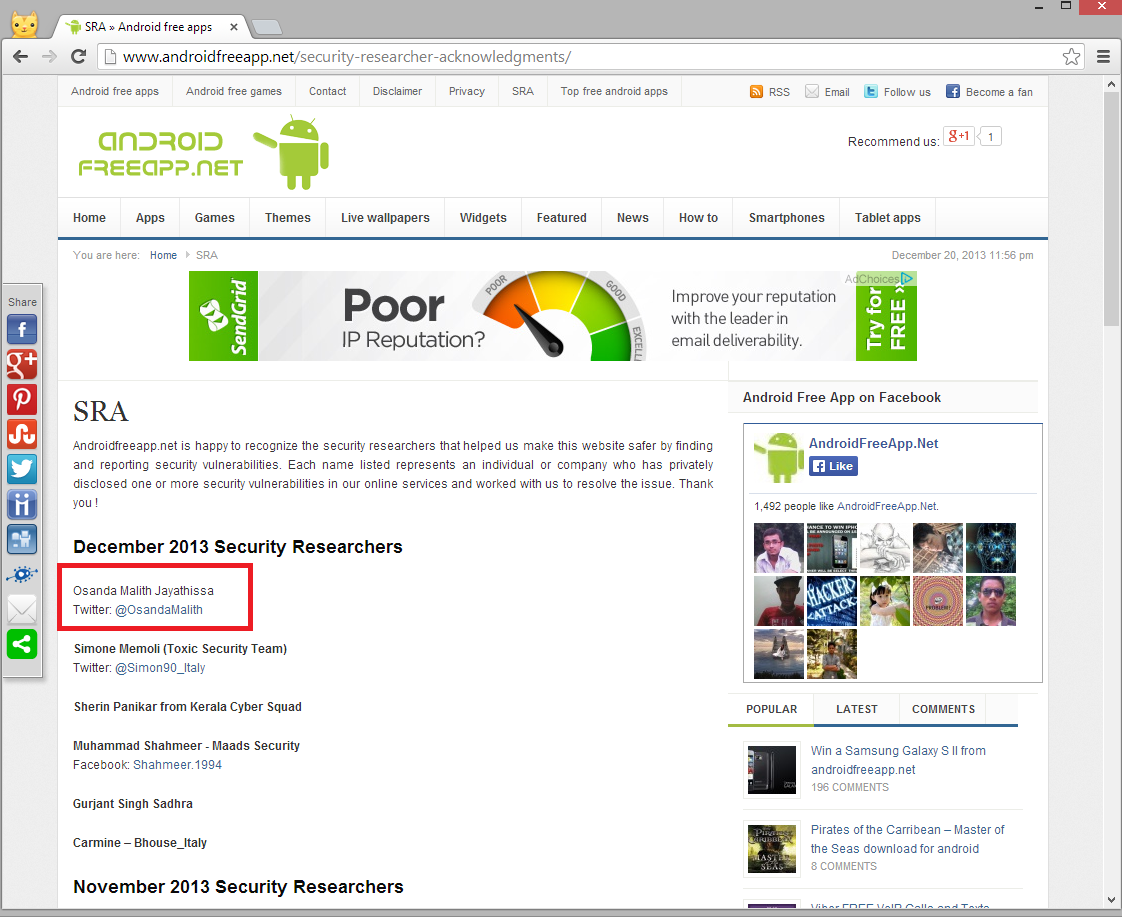Open the Themes navigation menu item
This screenshot has height=917, width=1122.
287,217
